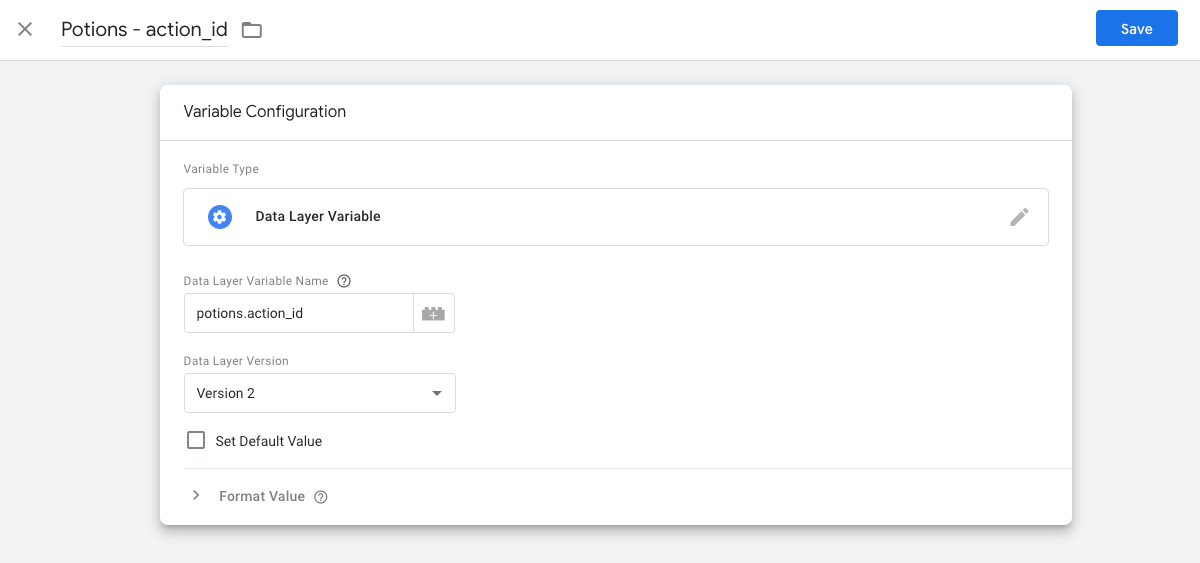Click the blue gear Data Layer Variable icon
The image size is (1200, 563).
[x=220, y=217]
